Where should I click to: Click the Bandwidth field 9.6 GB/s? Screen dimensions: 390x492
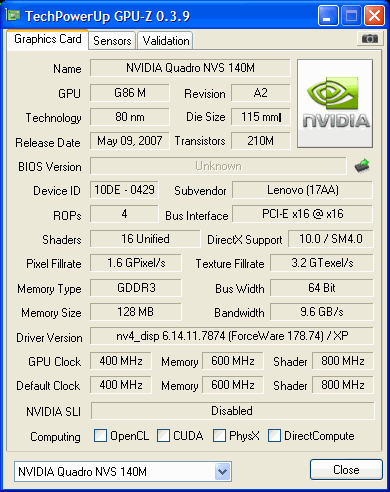pos(322,312)
